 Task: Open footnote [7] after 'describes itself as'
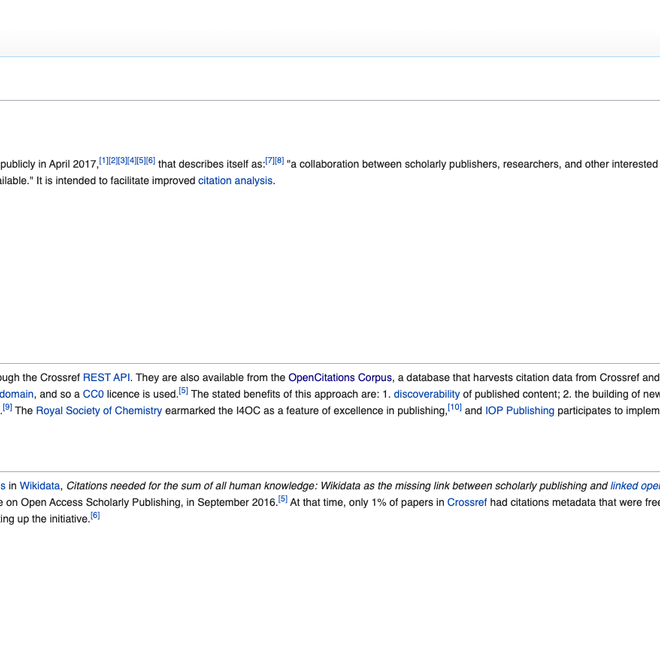[270, 160]
